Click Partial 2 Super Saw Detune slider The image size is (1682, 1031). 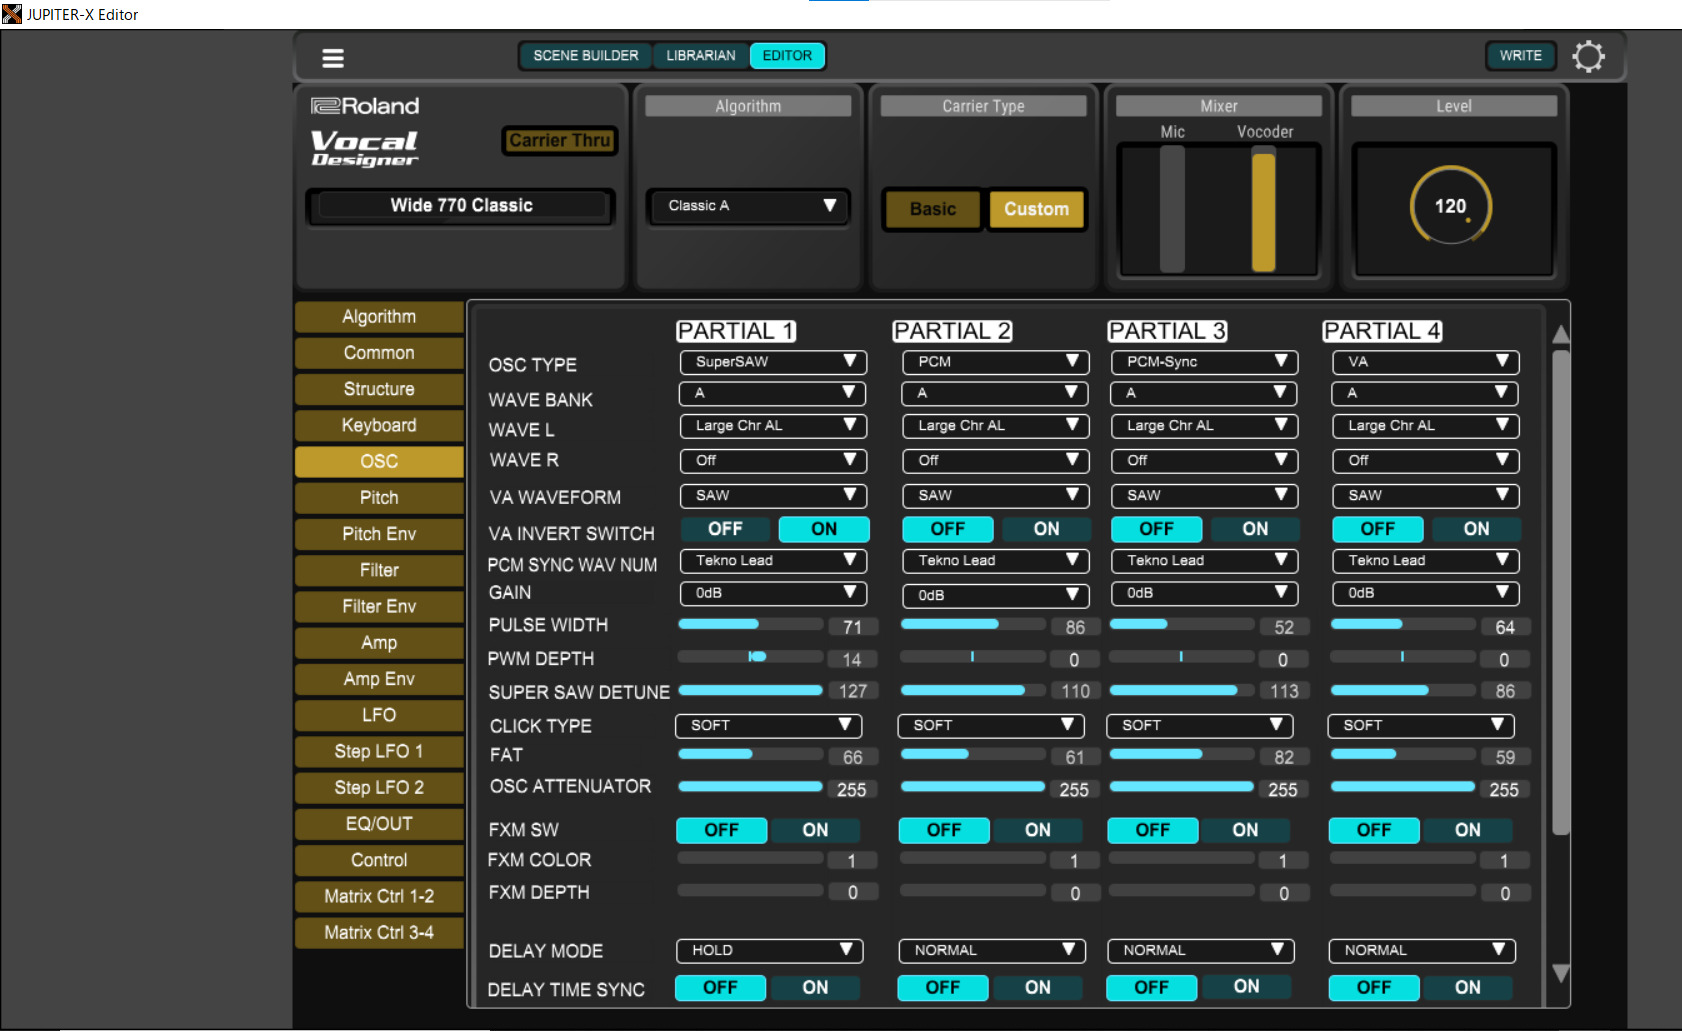(972, 690)
